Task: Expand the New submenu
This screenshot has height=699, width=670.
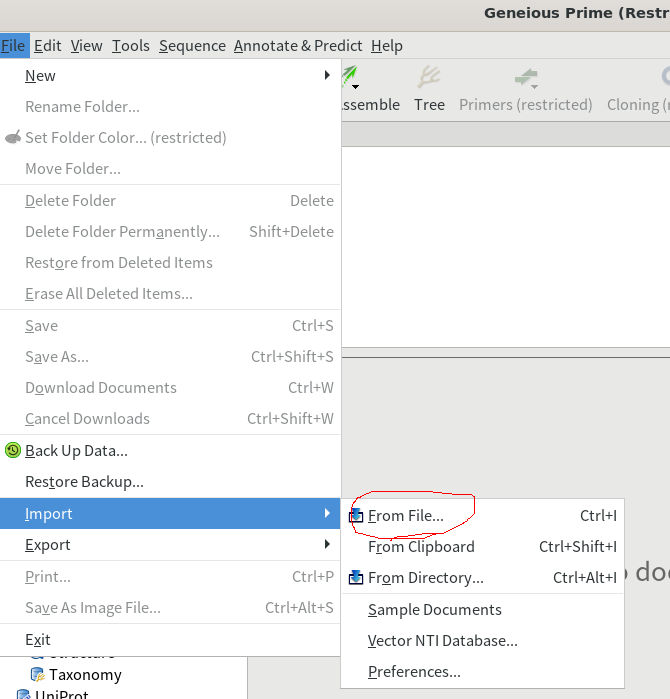Action: click(170, 75)
